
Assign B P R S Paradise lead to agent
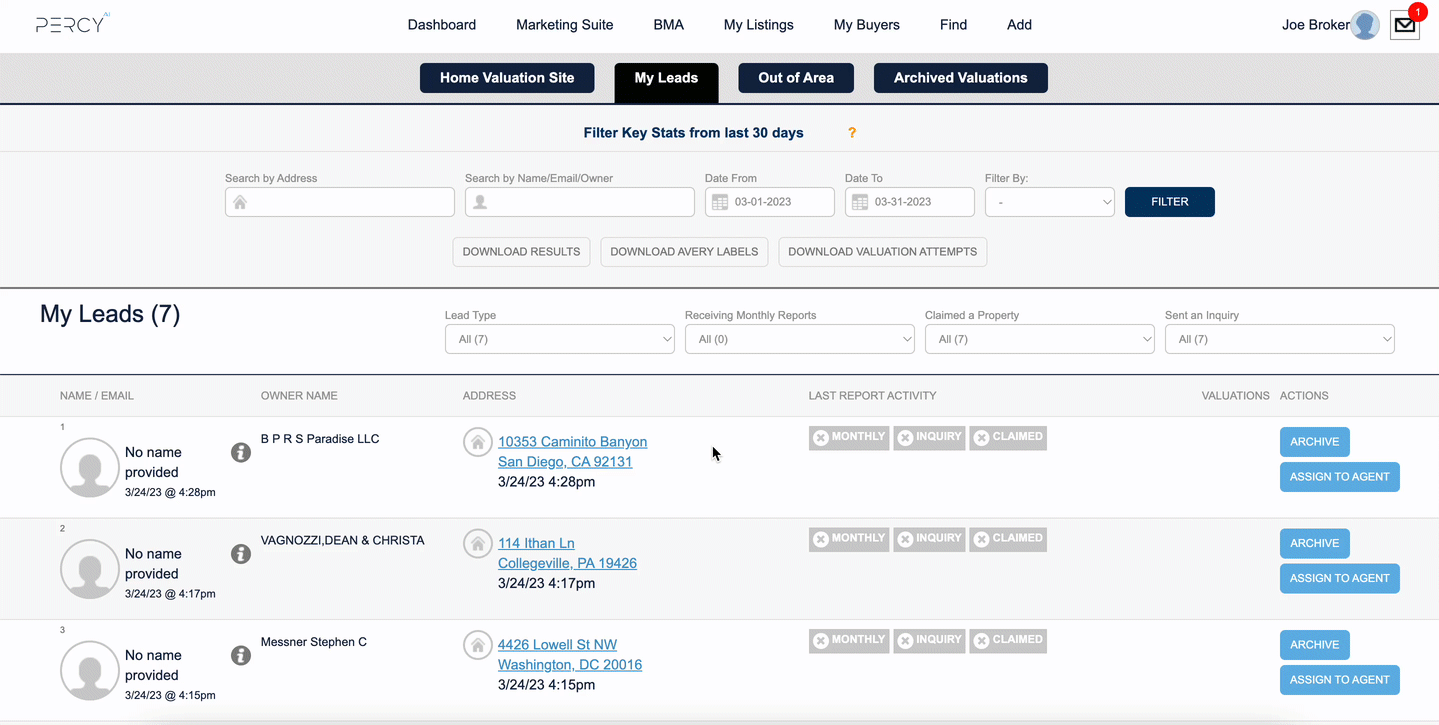pos(1340,477)
